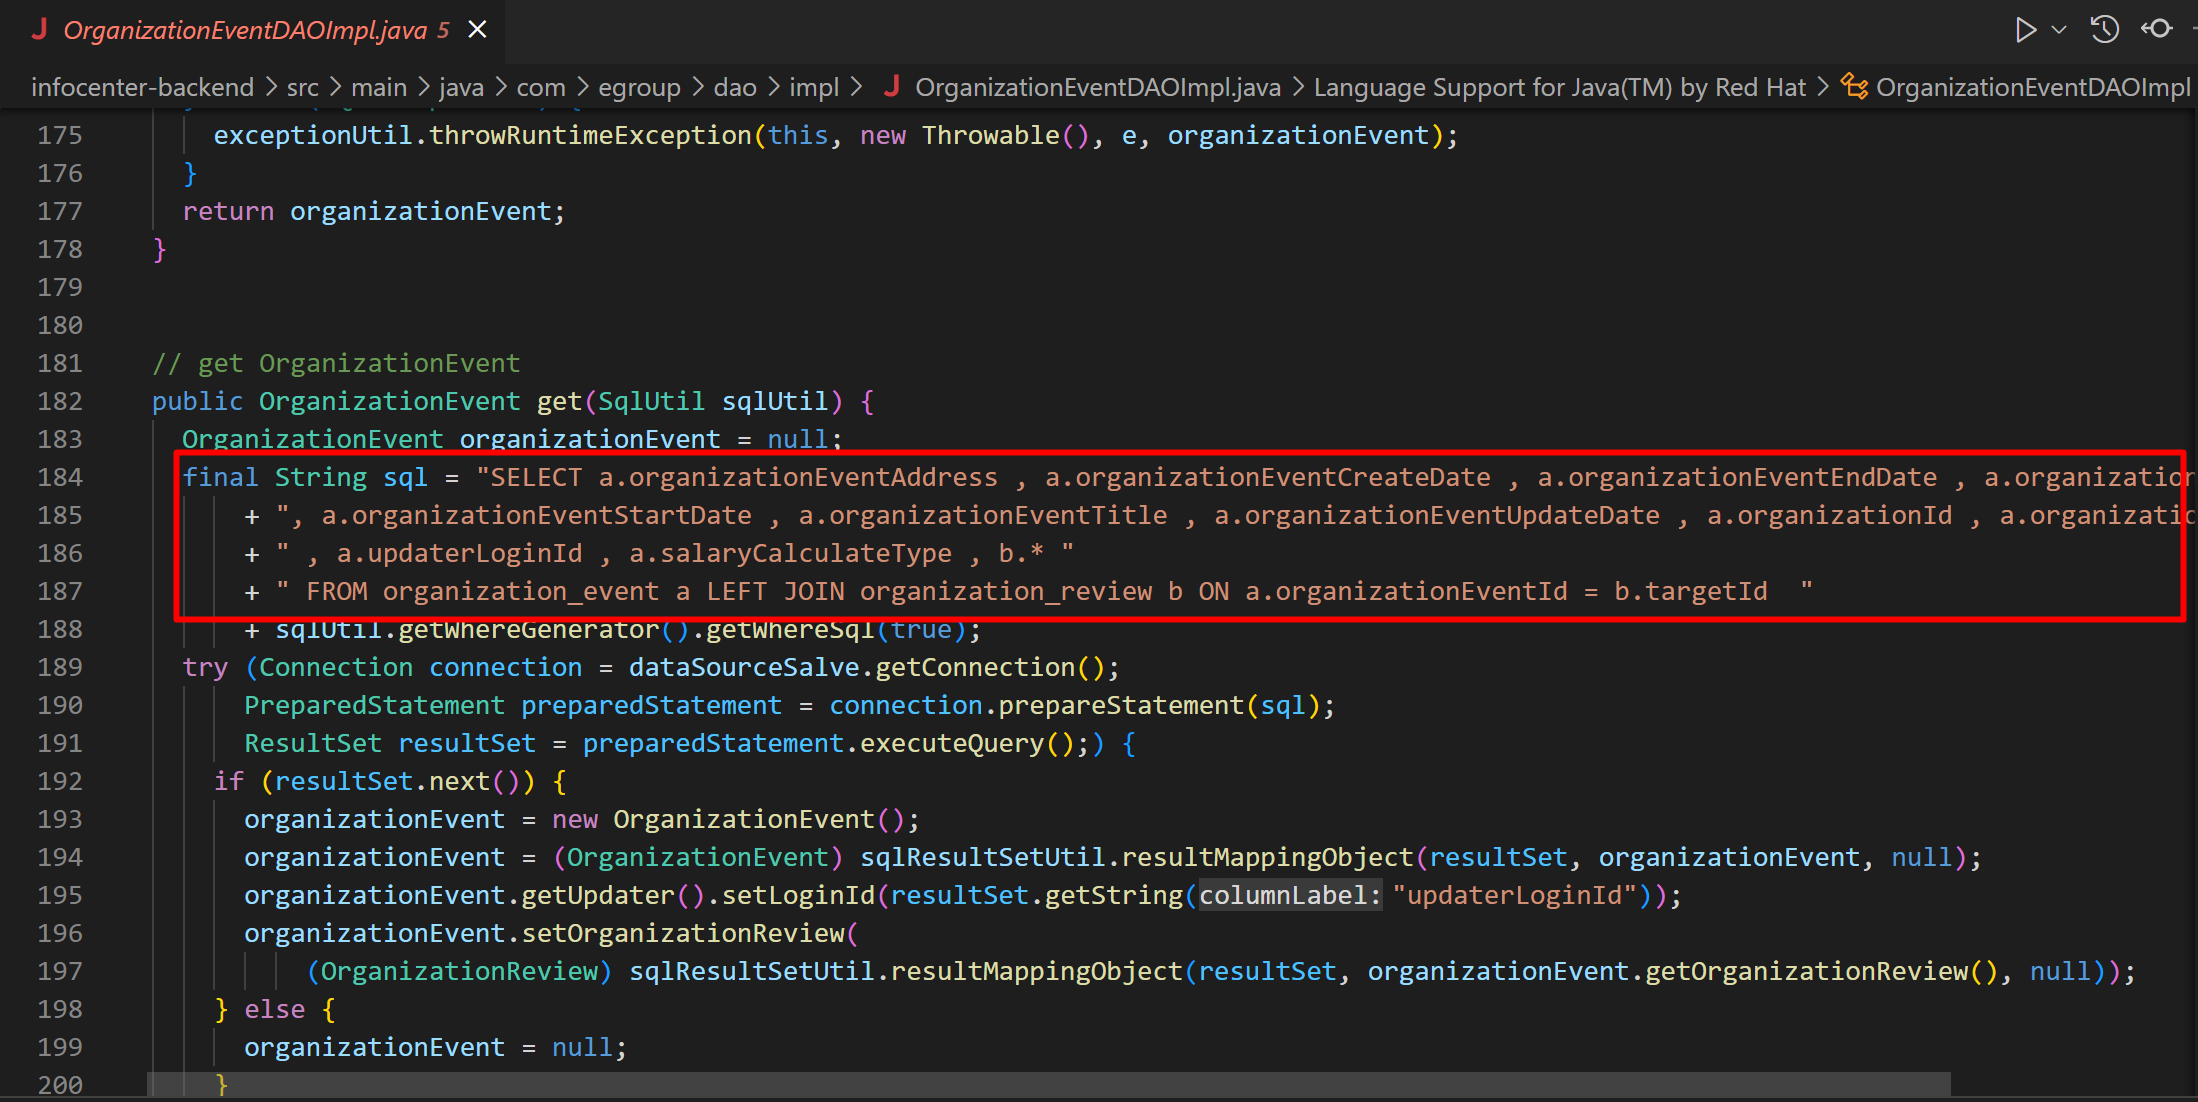The width and height of the screenshot is (2198, 1102).
Task: Close the OrganizationEventDAOImpl.java tab
Action: [x=477, y=29]
